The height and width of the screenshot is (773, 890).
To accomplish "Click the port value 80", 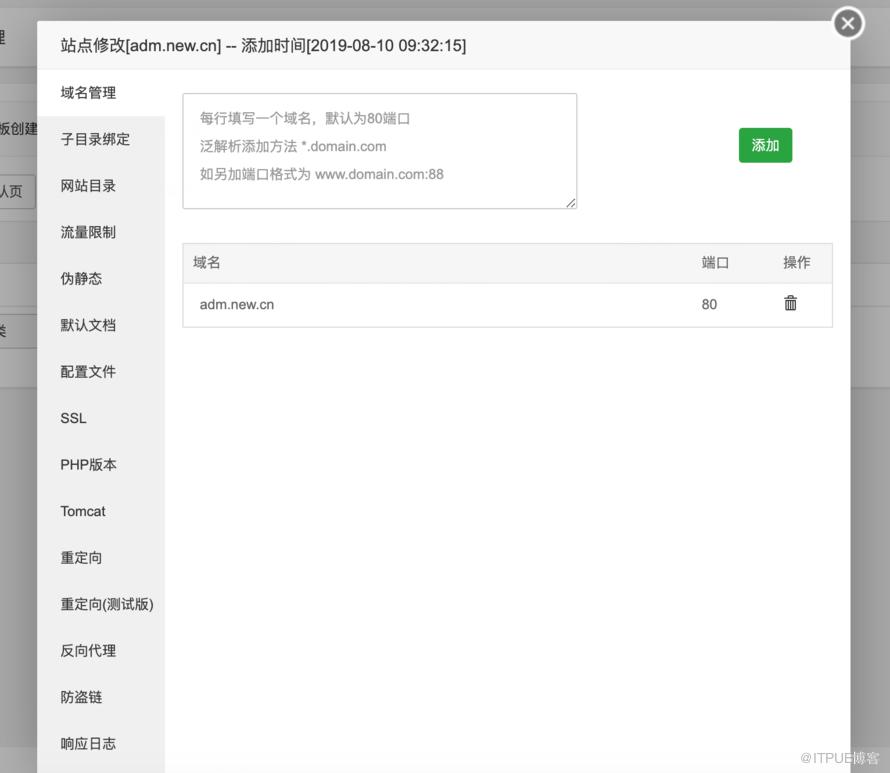I will (709, 305).
